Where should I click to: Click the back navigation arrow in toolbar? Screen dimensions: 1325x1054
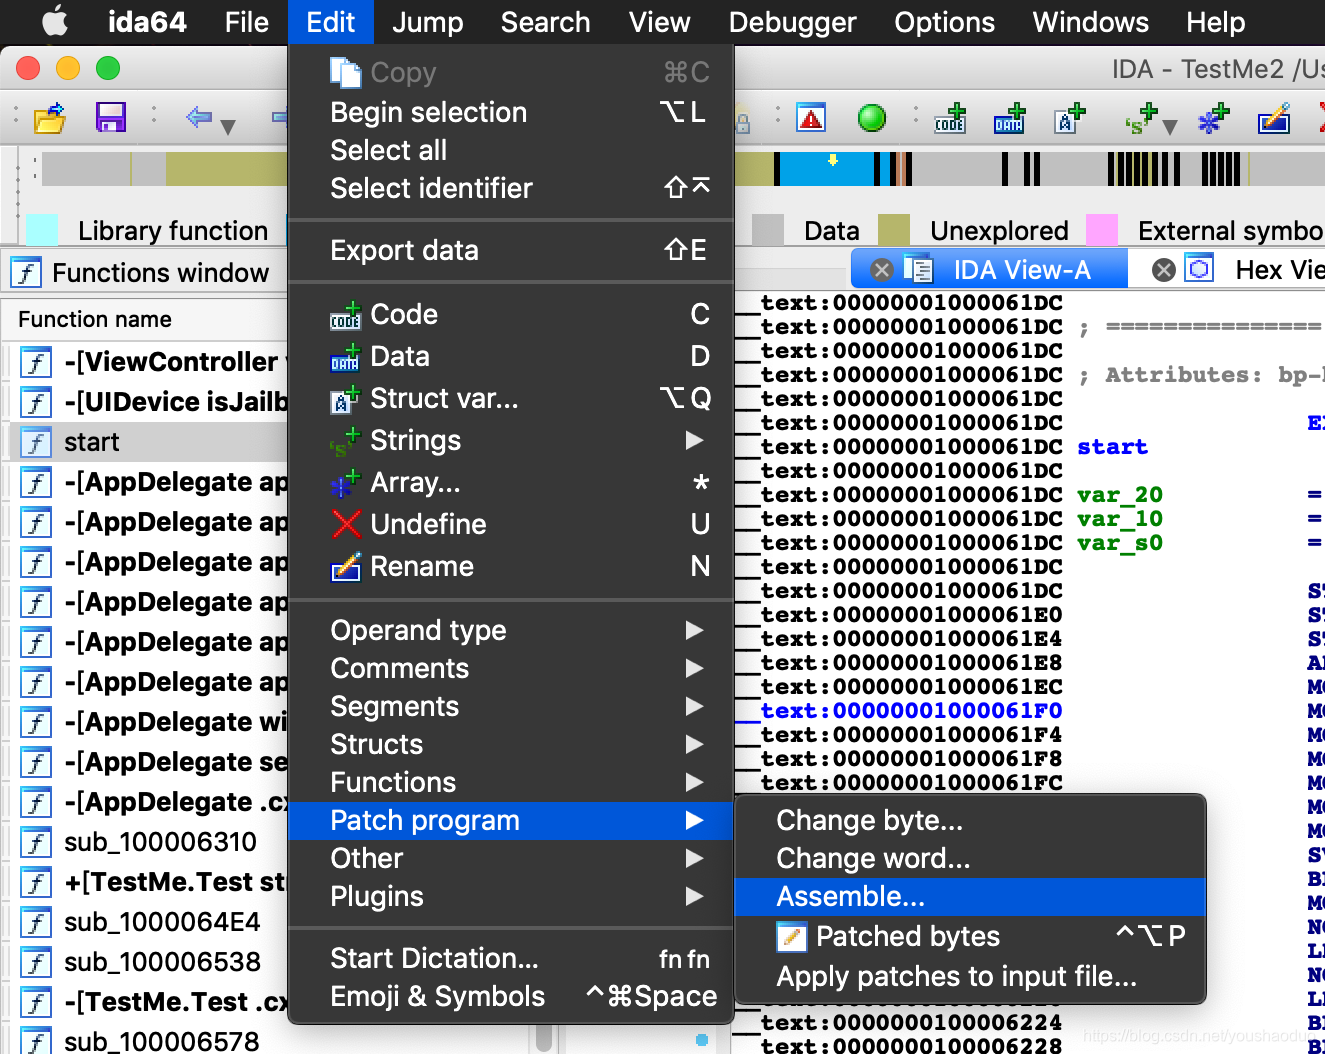[x=199, y=117]
